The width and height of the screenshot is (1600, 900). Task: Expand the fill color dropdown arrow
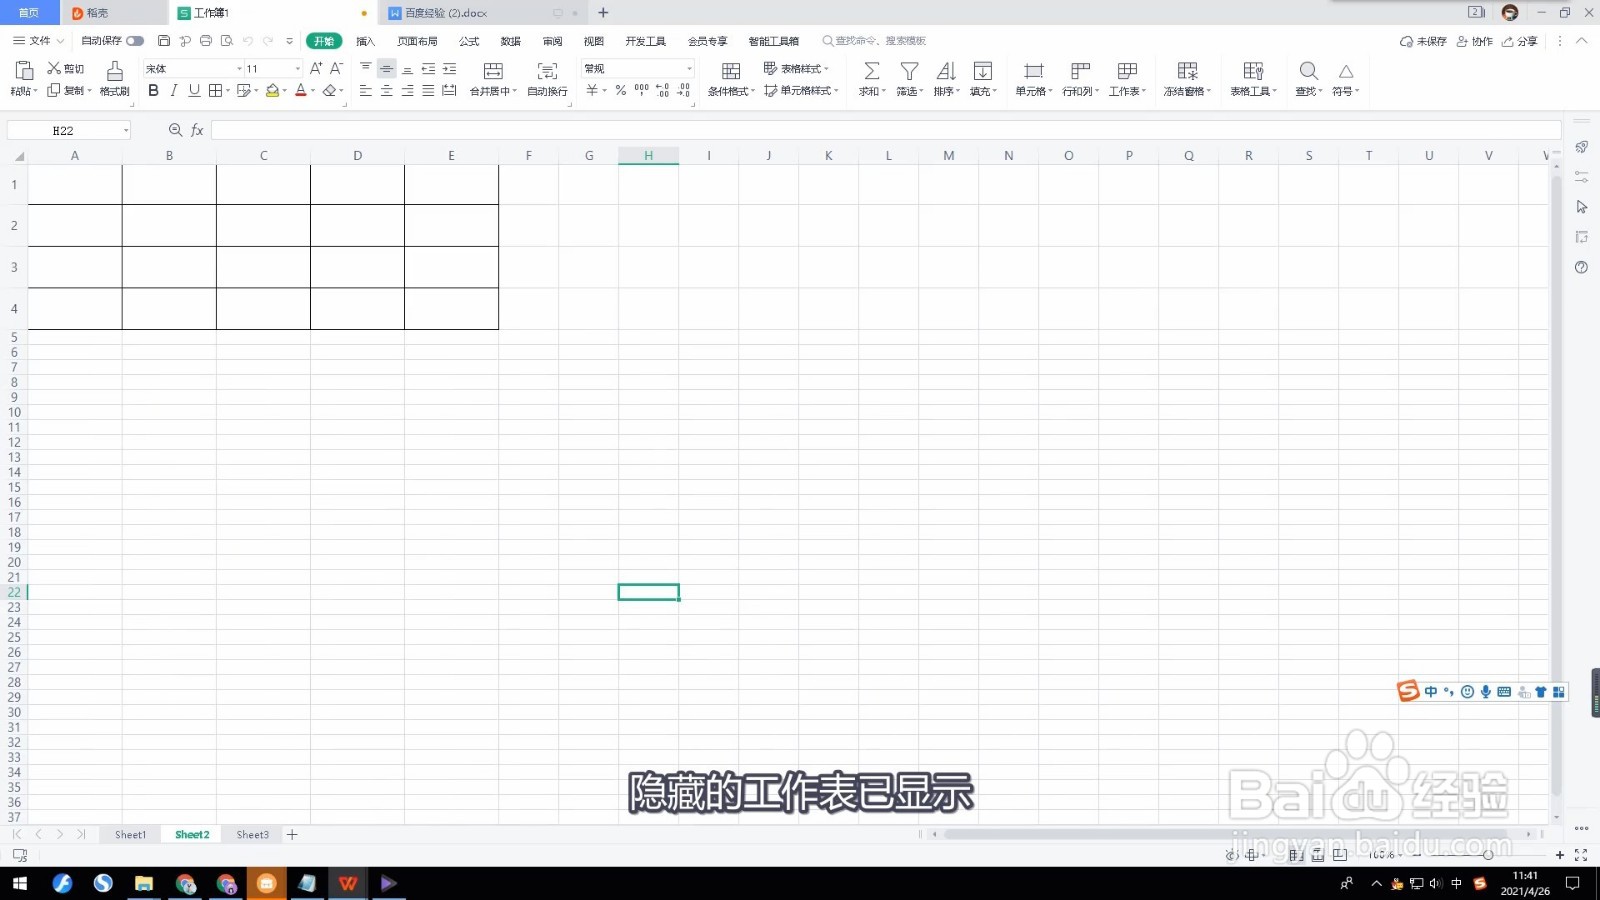pos(285,91)
